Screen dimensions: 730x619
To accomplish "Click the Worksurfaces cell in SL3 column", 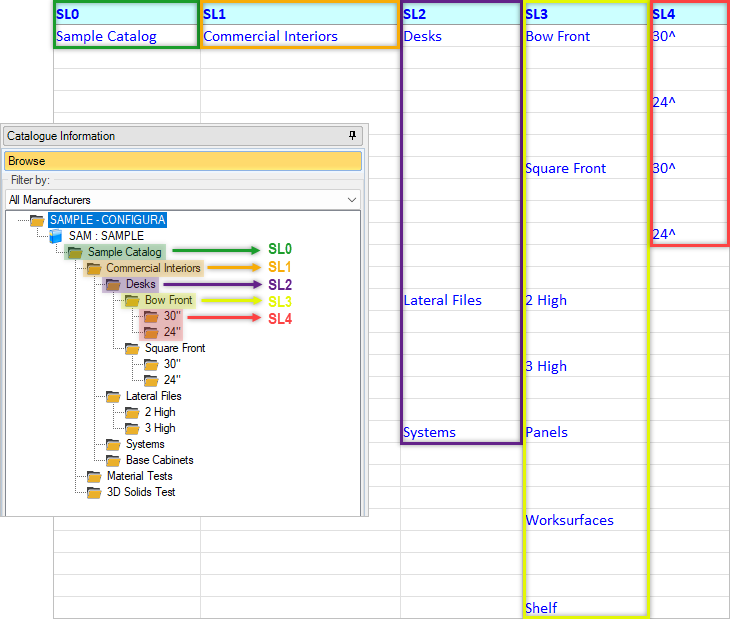I will 585,520.
